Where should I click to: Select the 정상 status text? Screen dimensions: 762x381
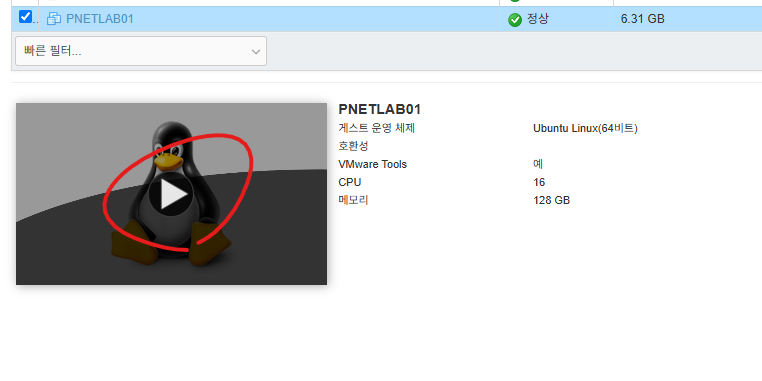(537, 19)
